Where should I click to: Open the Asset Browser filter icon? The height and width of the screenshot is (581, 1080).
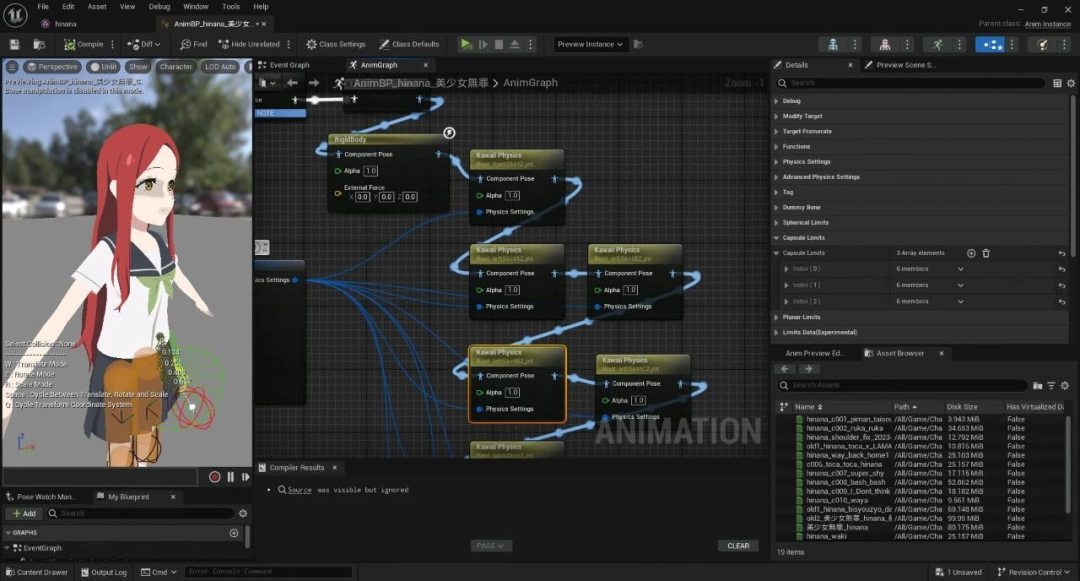[x=1051, y=385]
